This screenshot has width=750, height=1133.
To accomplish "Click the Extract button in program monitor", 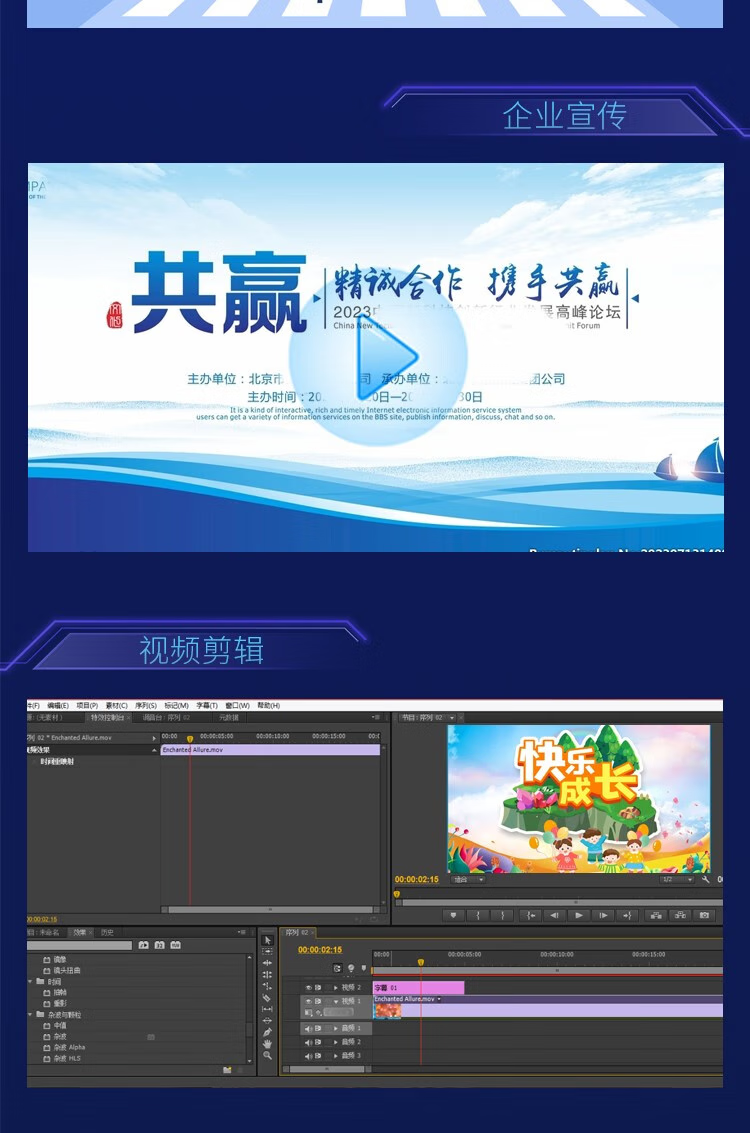I will [x=680, y=915].
